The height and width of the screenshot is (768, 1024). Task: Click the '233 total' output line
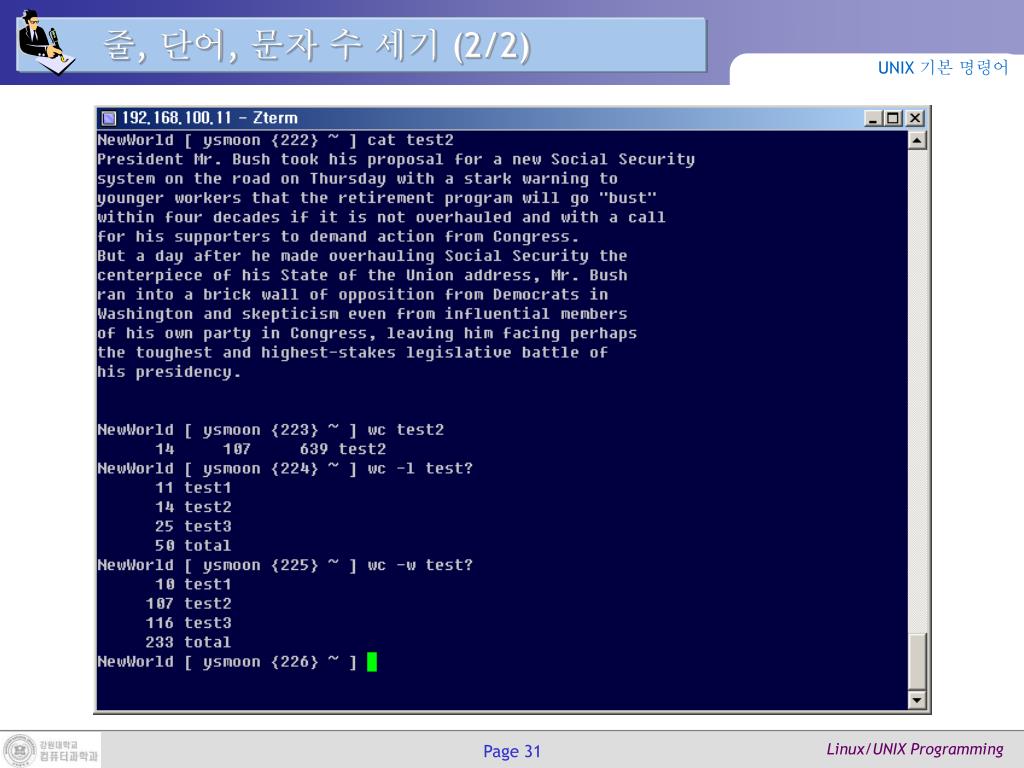[188, 642]
